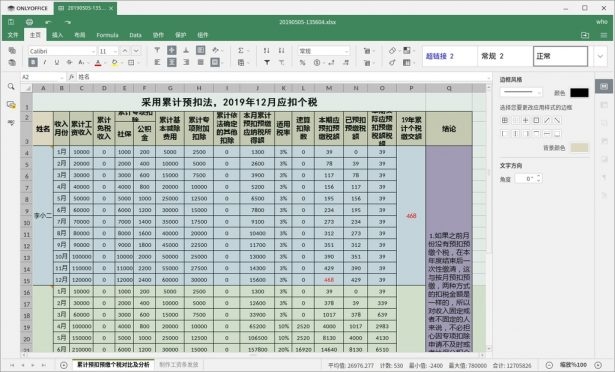This screenshot has width=615, height=372.
Task: Clear the filter
Action: (281, 62)
